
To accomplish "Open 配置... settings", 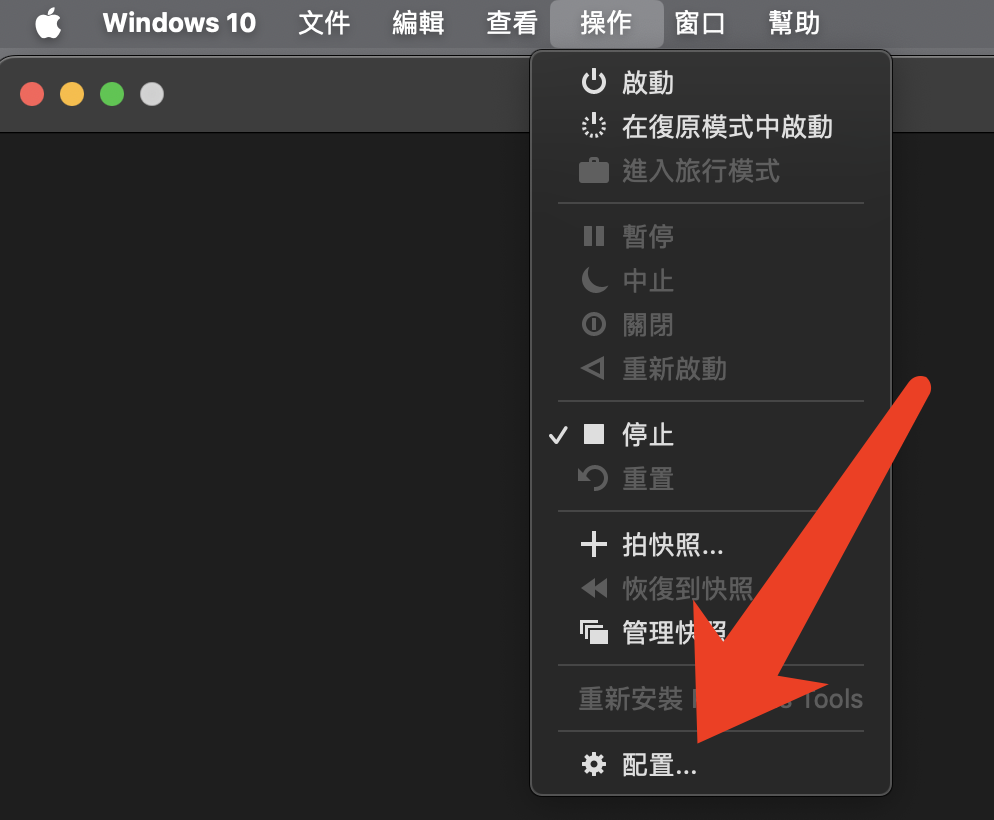I will pos(711,765).
